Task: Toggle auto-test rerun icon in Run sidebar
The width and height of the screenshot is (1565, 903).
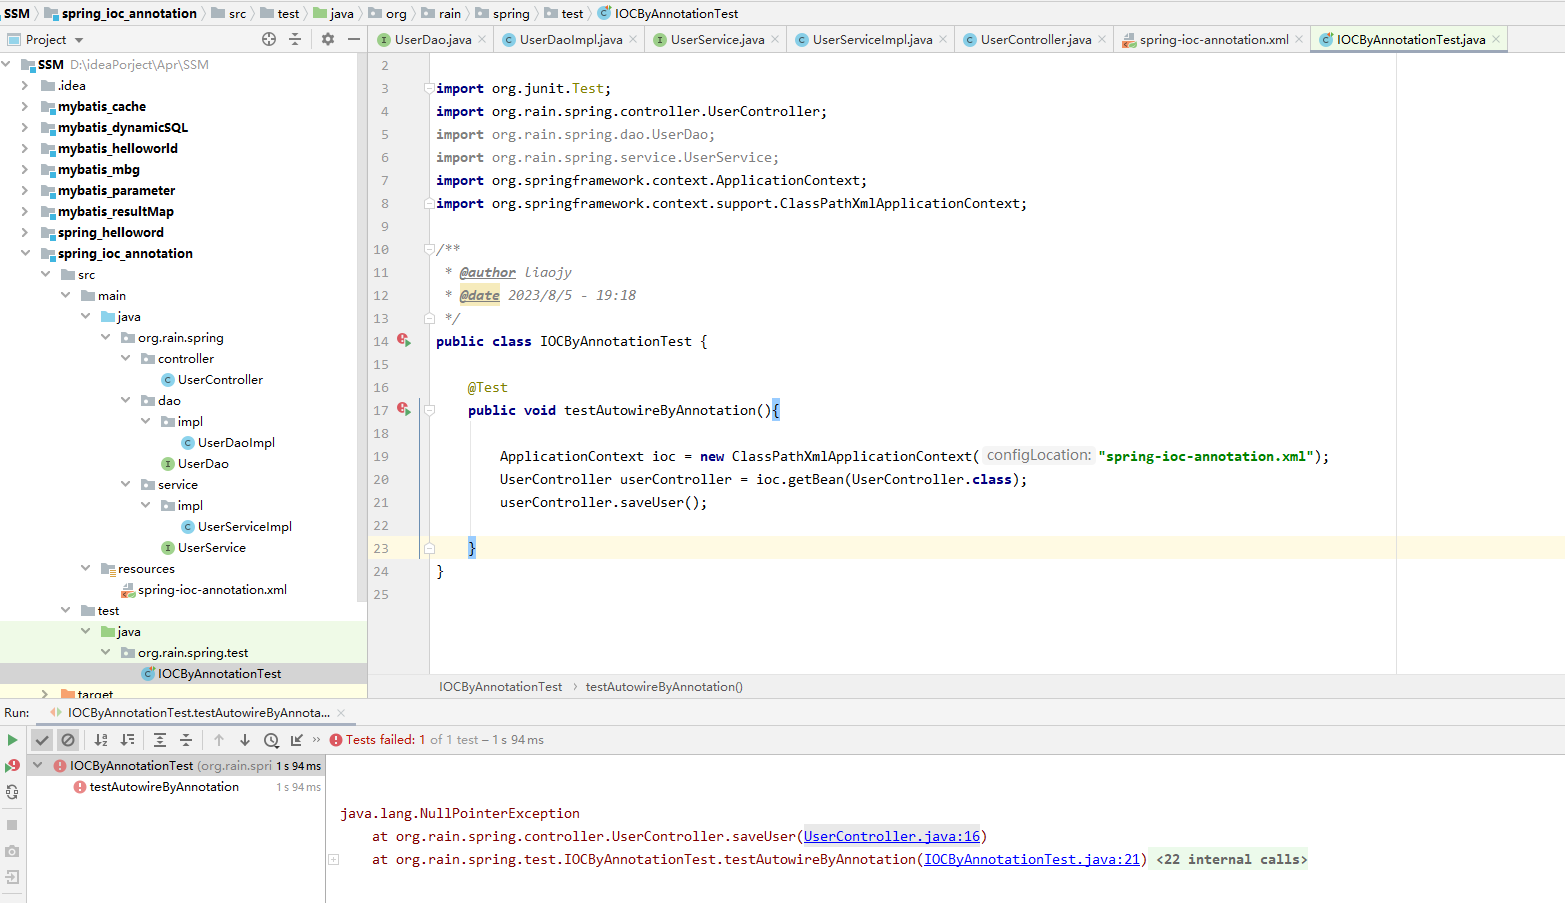Action: tap(12, 792)
